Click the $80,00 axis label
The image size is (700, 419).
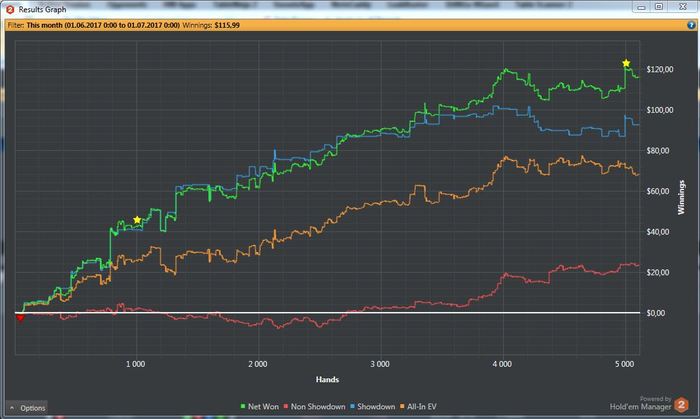[x=658, y=151]
